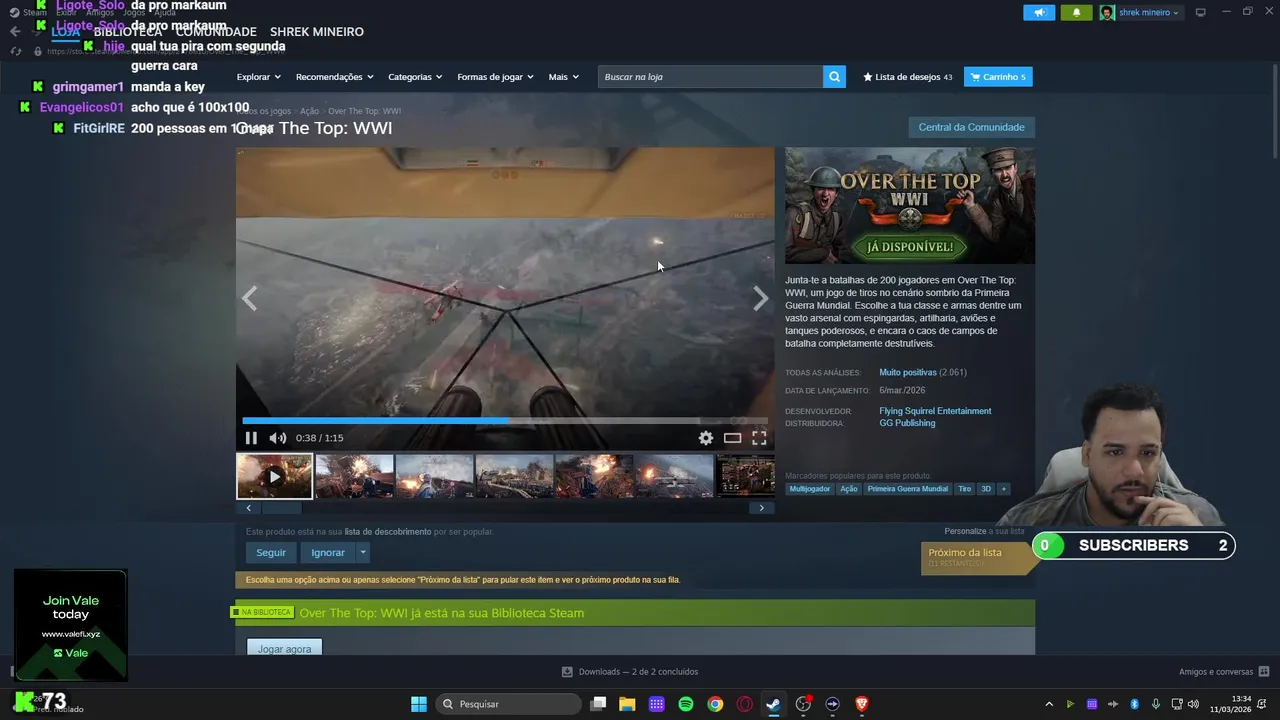1280x720 pixels.
Task: Show the next media with the right arrow
Action: click(761, 298)
